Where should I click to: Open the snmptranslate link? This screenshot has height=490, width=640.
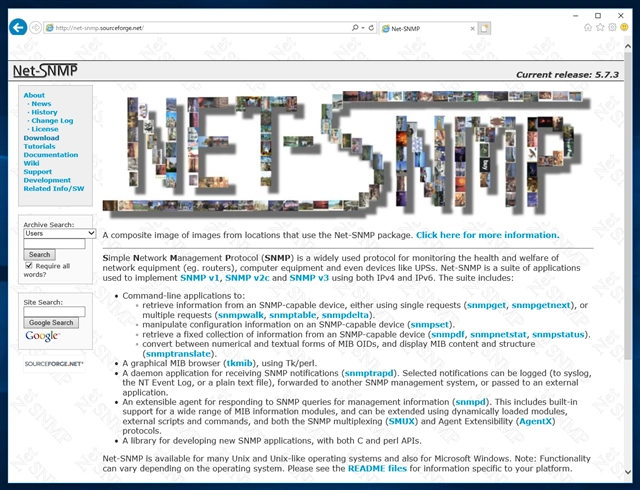178,354
